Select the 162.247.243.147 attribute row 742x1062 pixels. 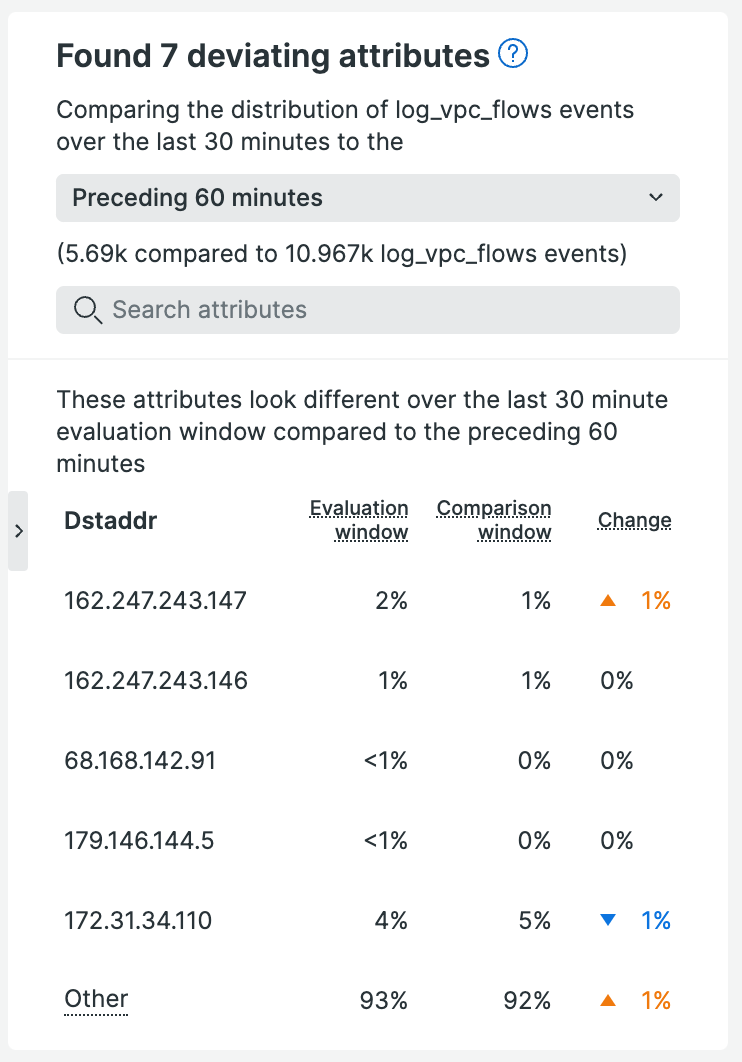coord(155,601)
